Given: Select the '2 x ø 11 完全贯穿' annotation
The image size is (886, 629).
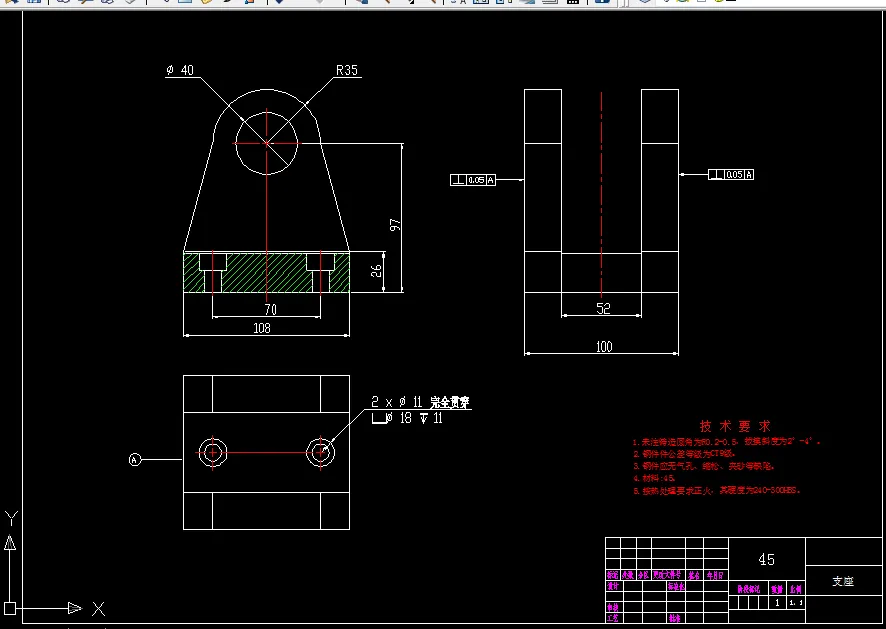Looking at the screenshot, I should click(420, 402).
